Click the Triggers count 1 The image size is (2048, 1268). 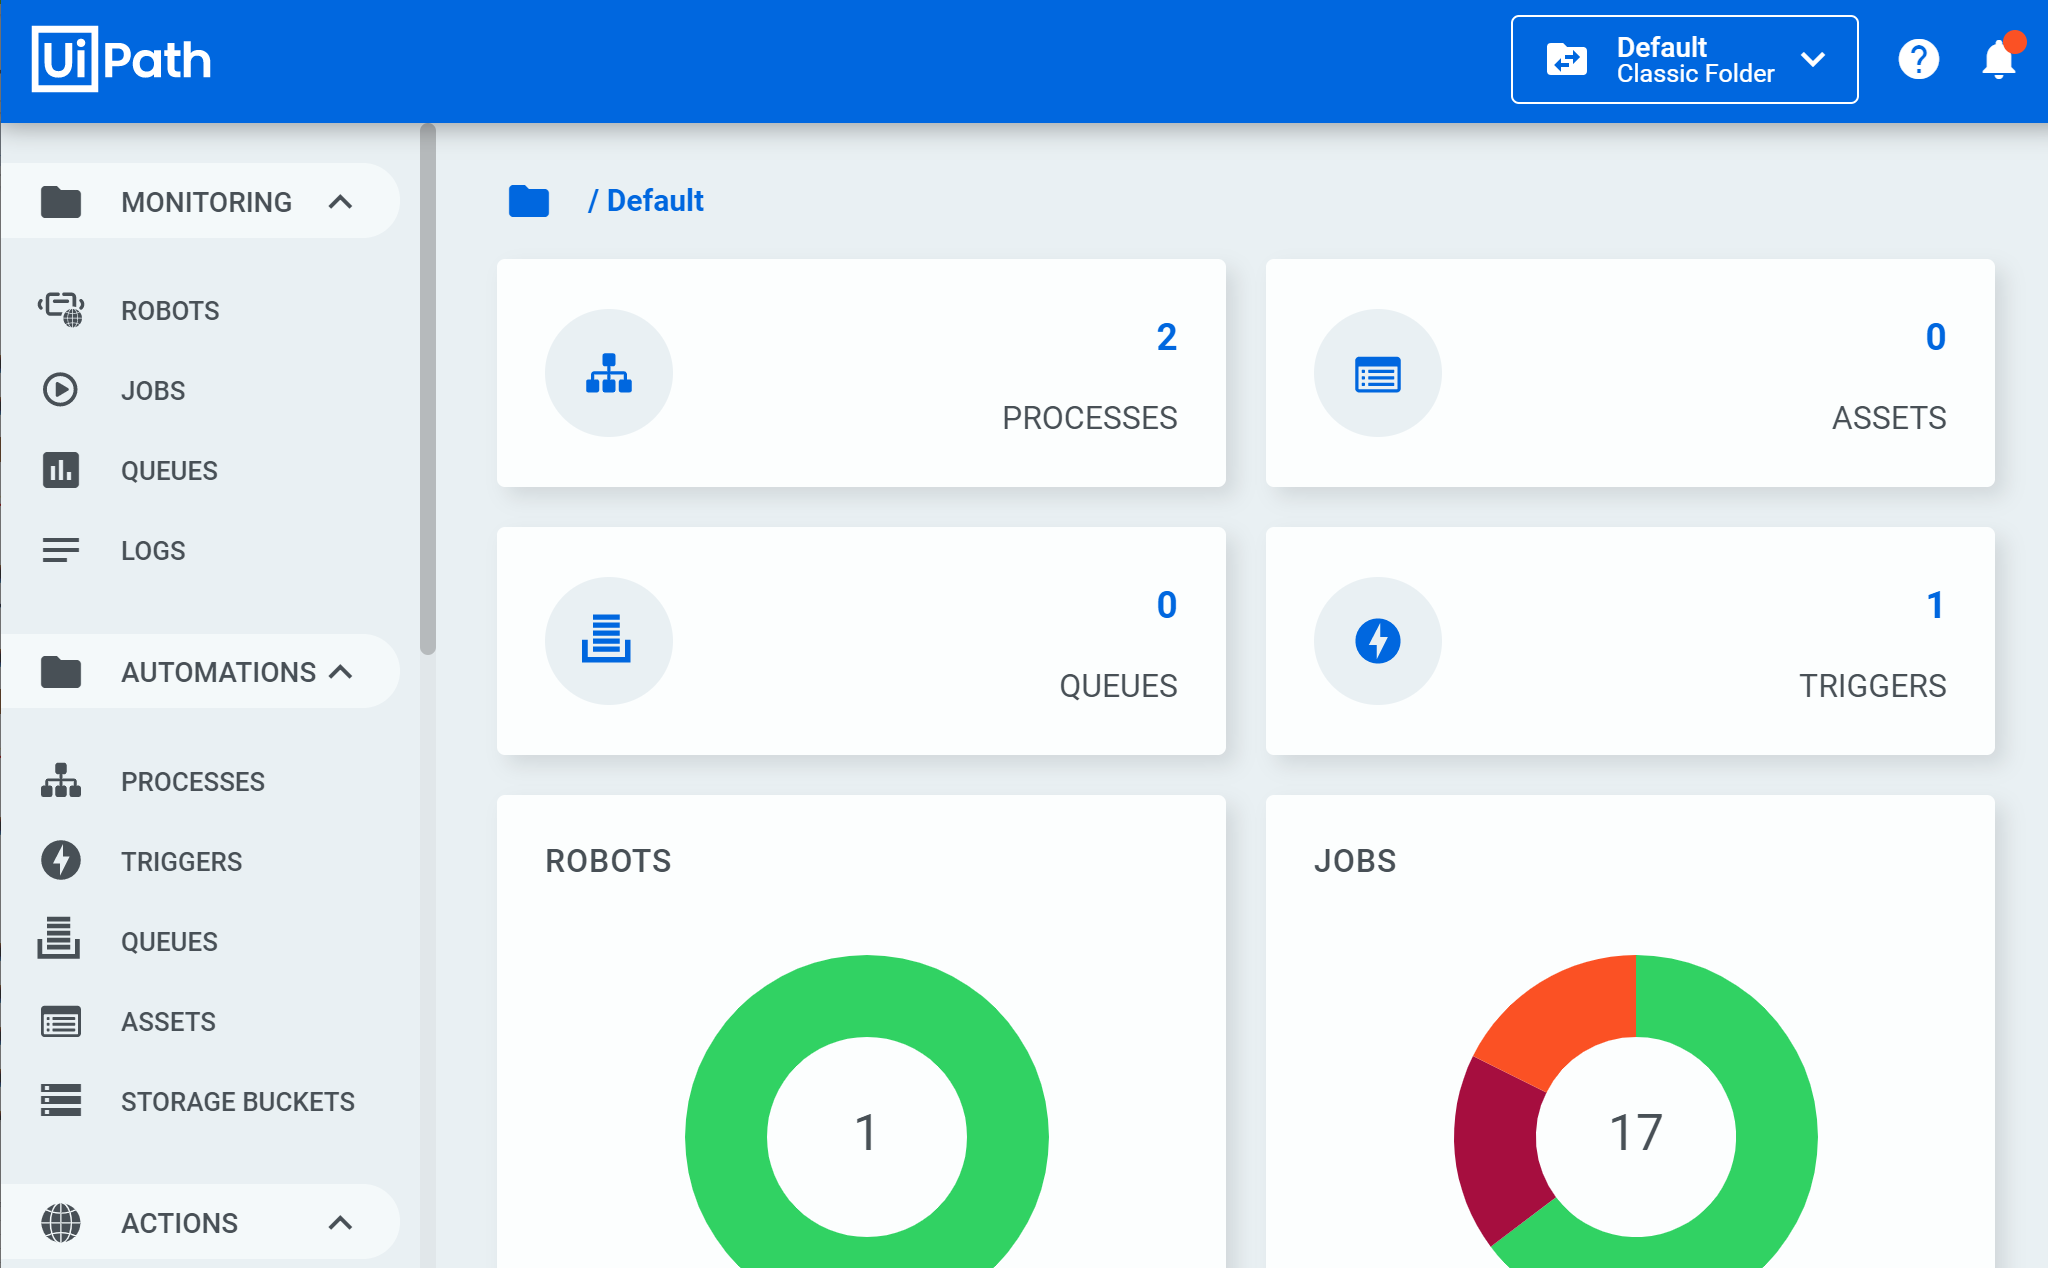1935,605
